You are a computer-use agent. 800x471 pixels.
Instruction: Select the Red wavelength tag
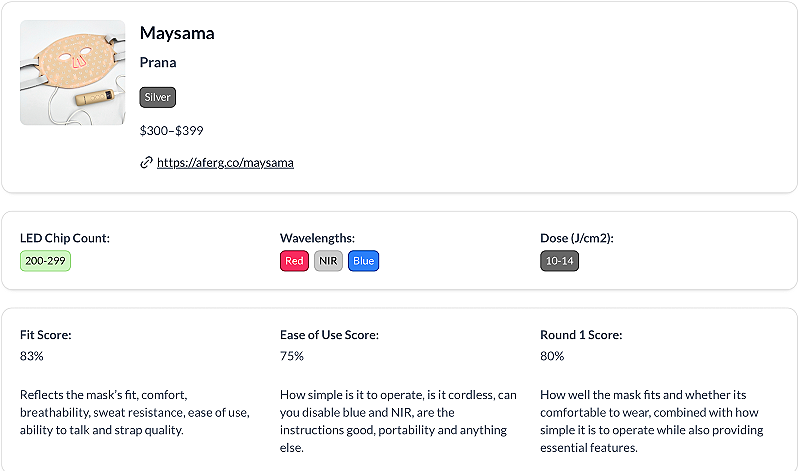tap(294, 261)
